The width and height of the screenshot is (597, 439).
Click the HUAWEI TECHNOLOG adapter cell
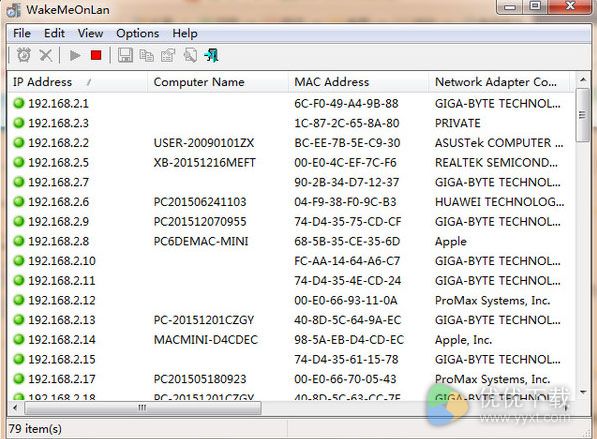[x=500, y=202]
